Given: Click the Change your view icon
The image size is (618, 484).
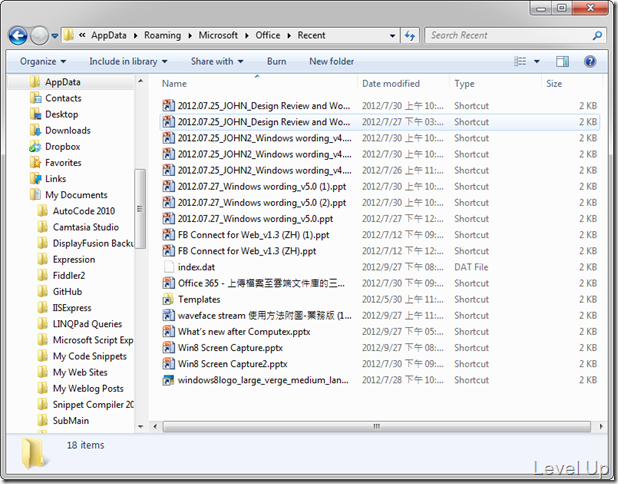Looking at the screenshot, I should 520,61.
